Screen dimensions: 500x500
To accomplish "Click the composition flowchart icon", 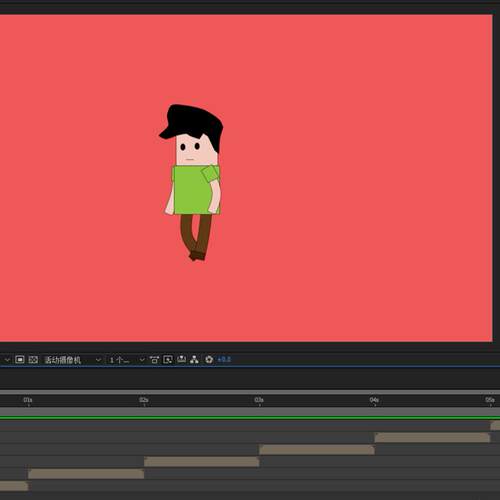I will [194, 360].
